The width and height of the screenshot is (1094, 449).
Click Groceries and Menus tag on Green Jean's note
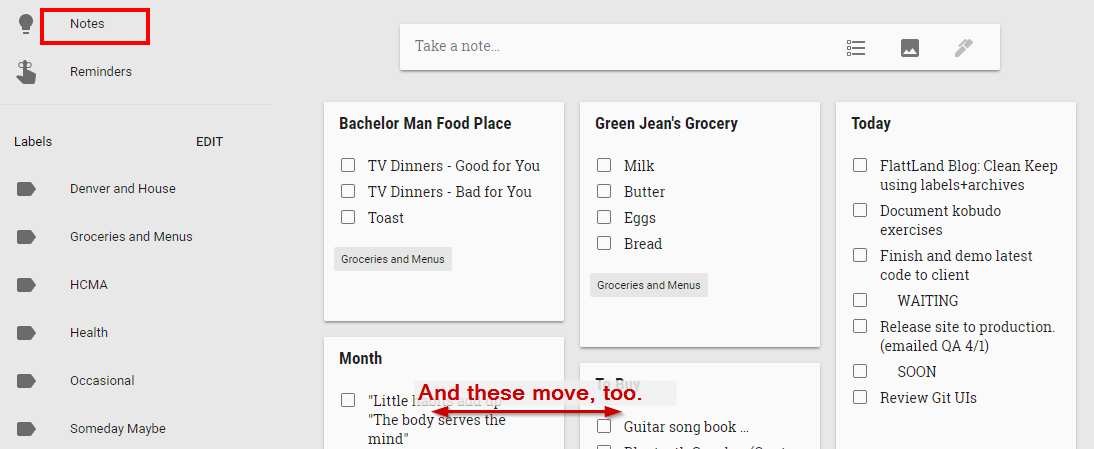tap(649, 285)
